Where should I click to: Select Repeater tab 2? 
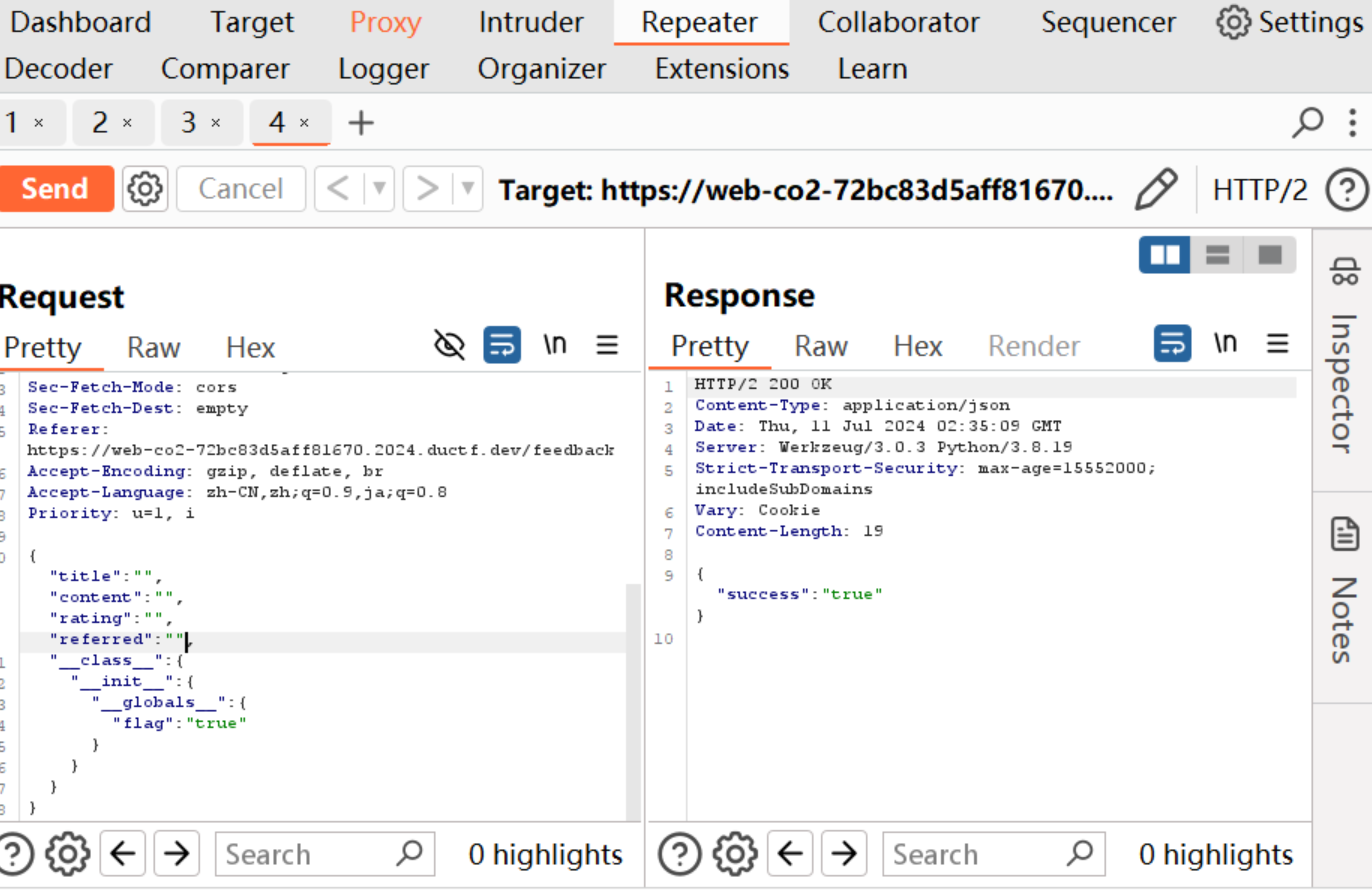(x=112, y=123)
